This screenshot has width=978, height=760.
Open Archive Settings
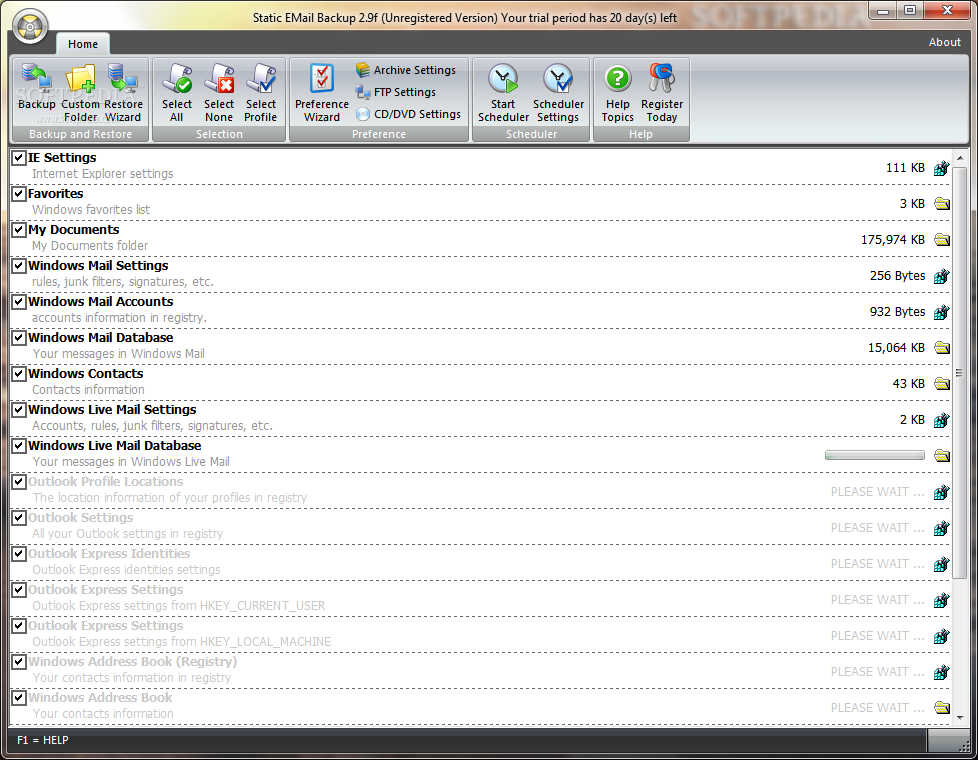coord(406,70)
